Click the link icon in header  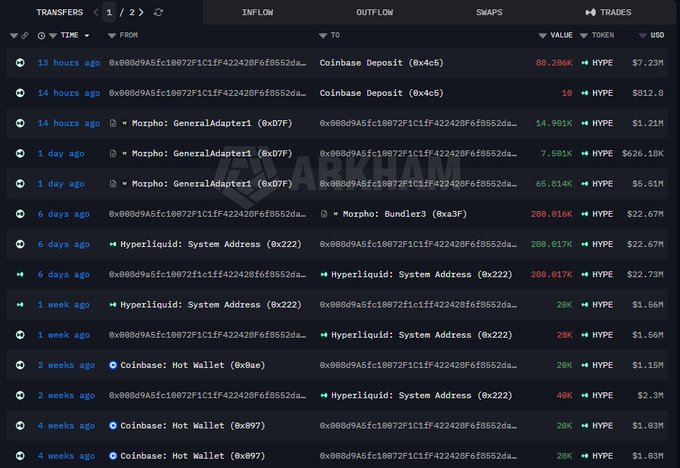[25, 36]
